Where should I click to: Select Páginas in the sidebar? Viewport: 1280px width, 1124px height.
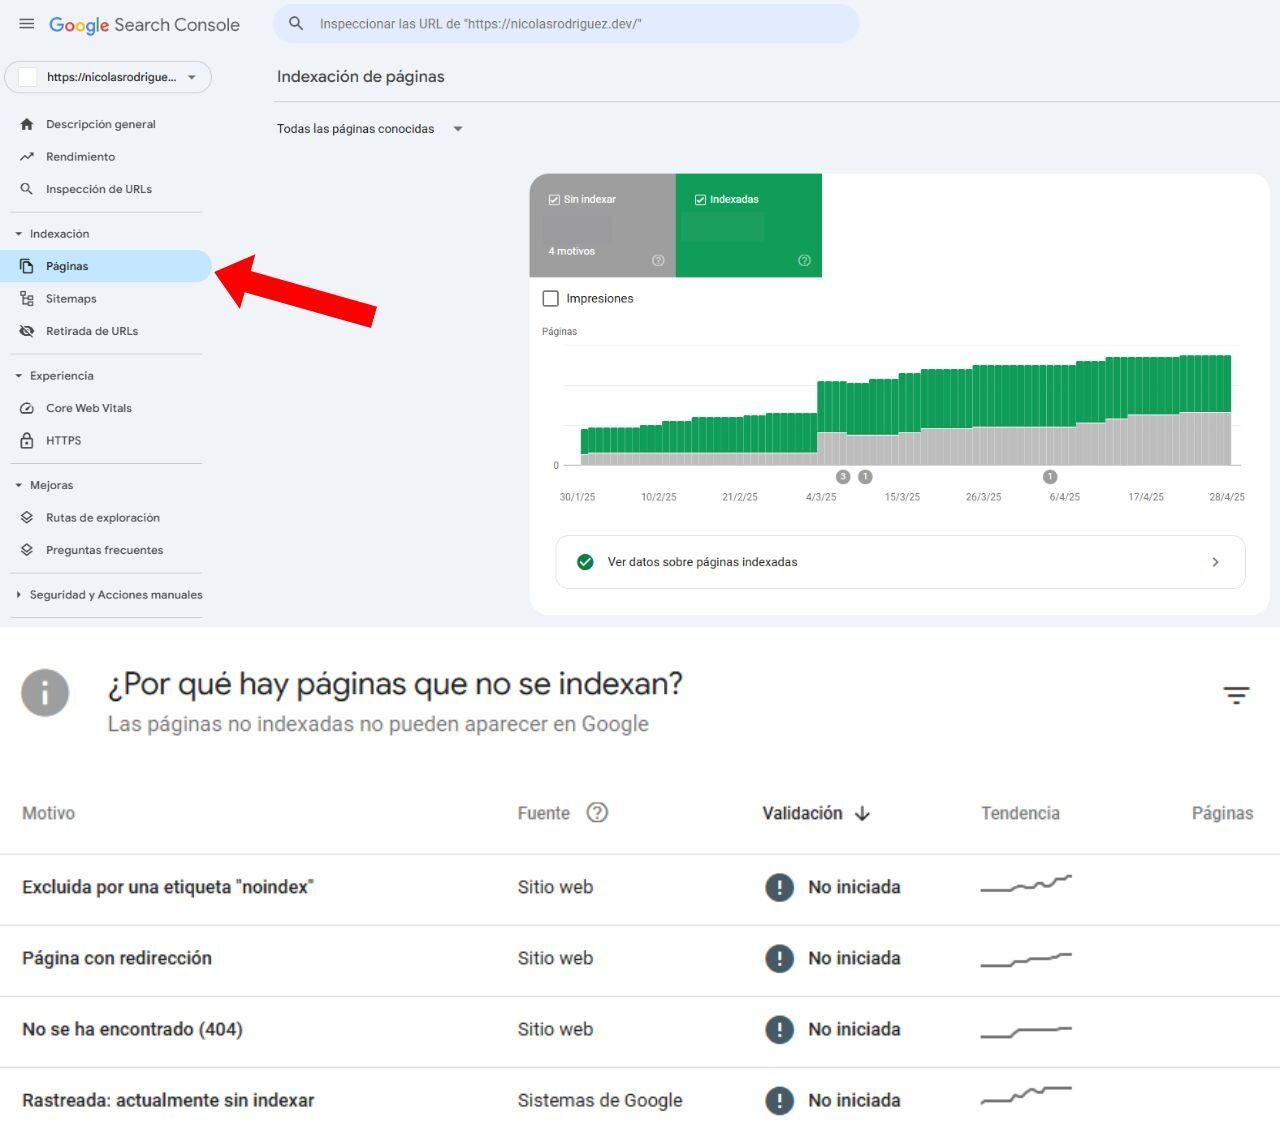106,266
